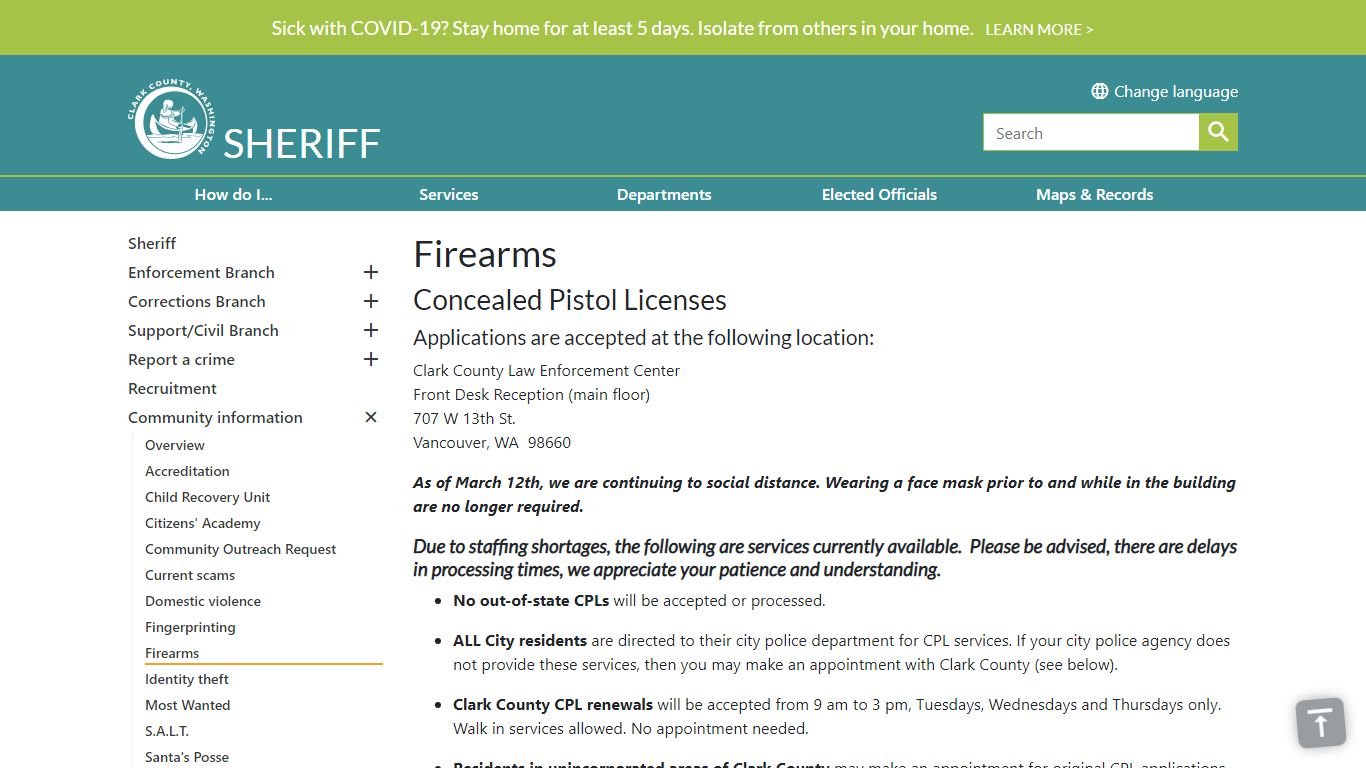Click the back-to-top arrow button
The width and height of the screenshot is (1366, 768).
coord(1321,723)
